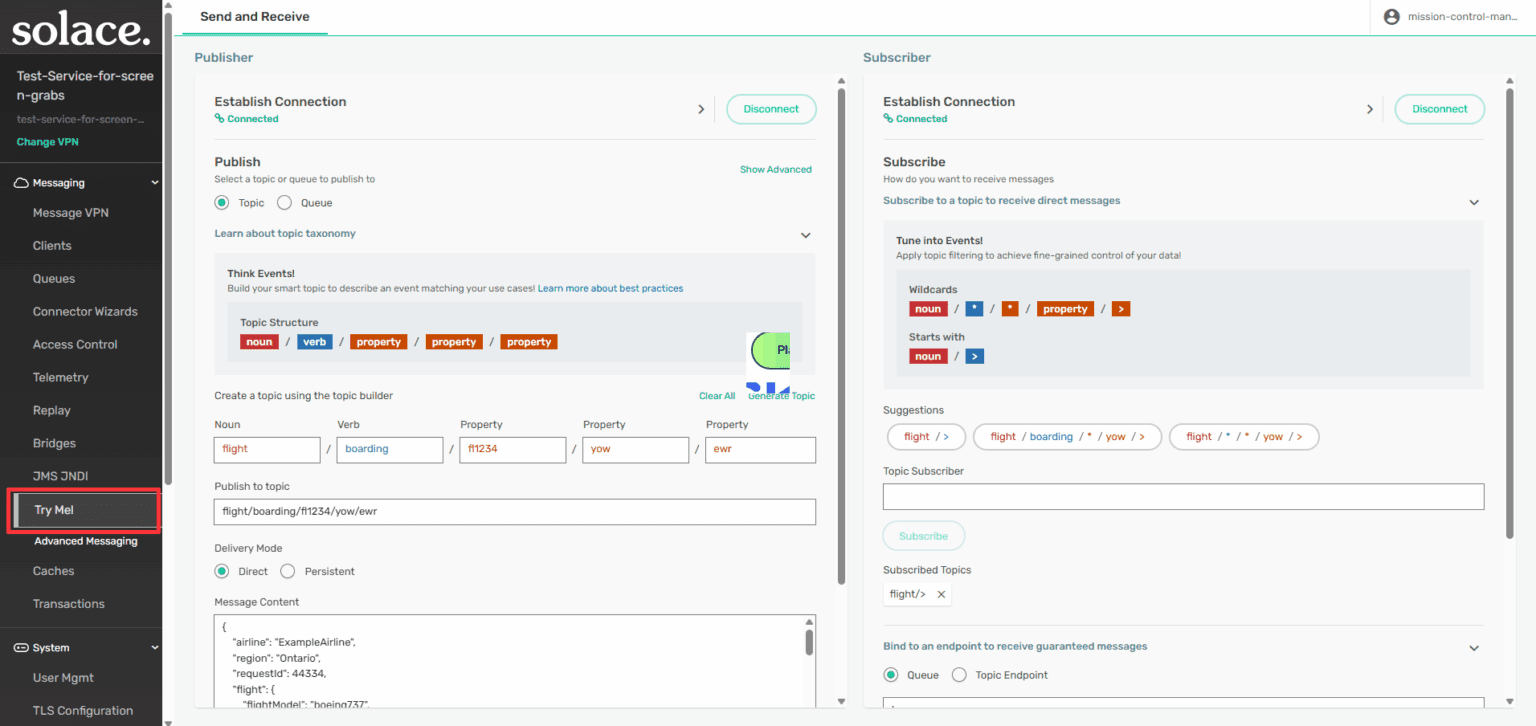Click the noun chip under Wildcards

point(928,308)
